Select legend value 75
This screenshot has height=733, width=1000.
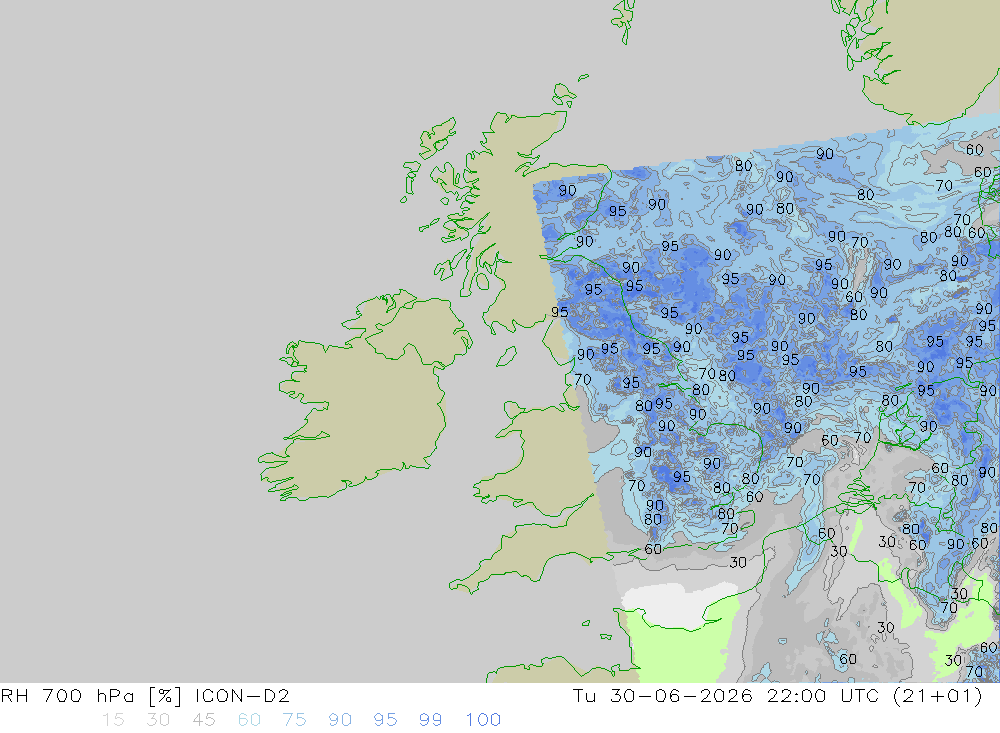295,720
